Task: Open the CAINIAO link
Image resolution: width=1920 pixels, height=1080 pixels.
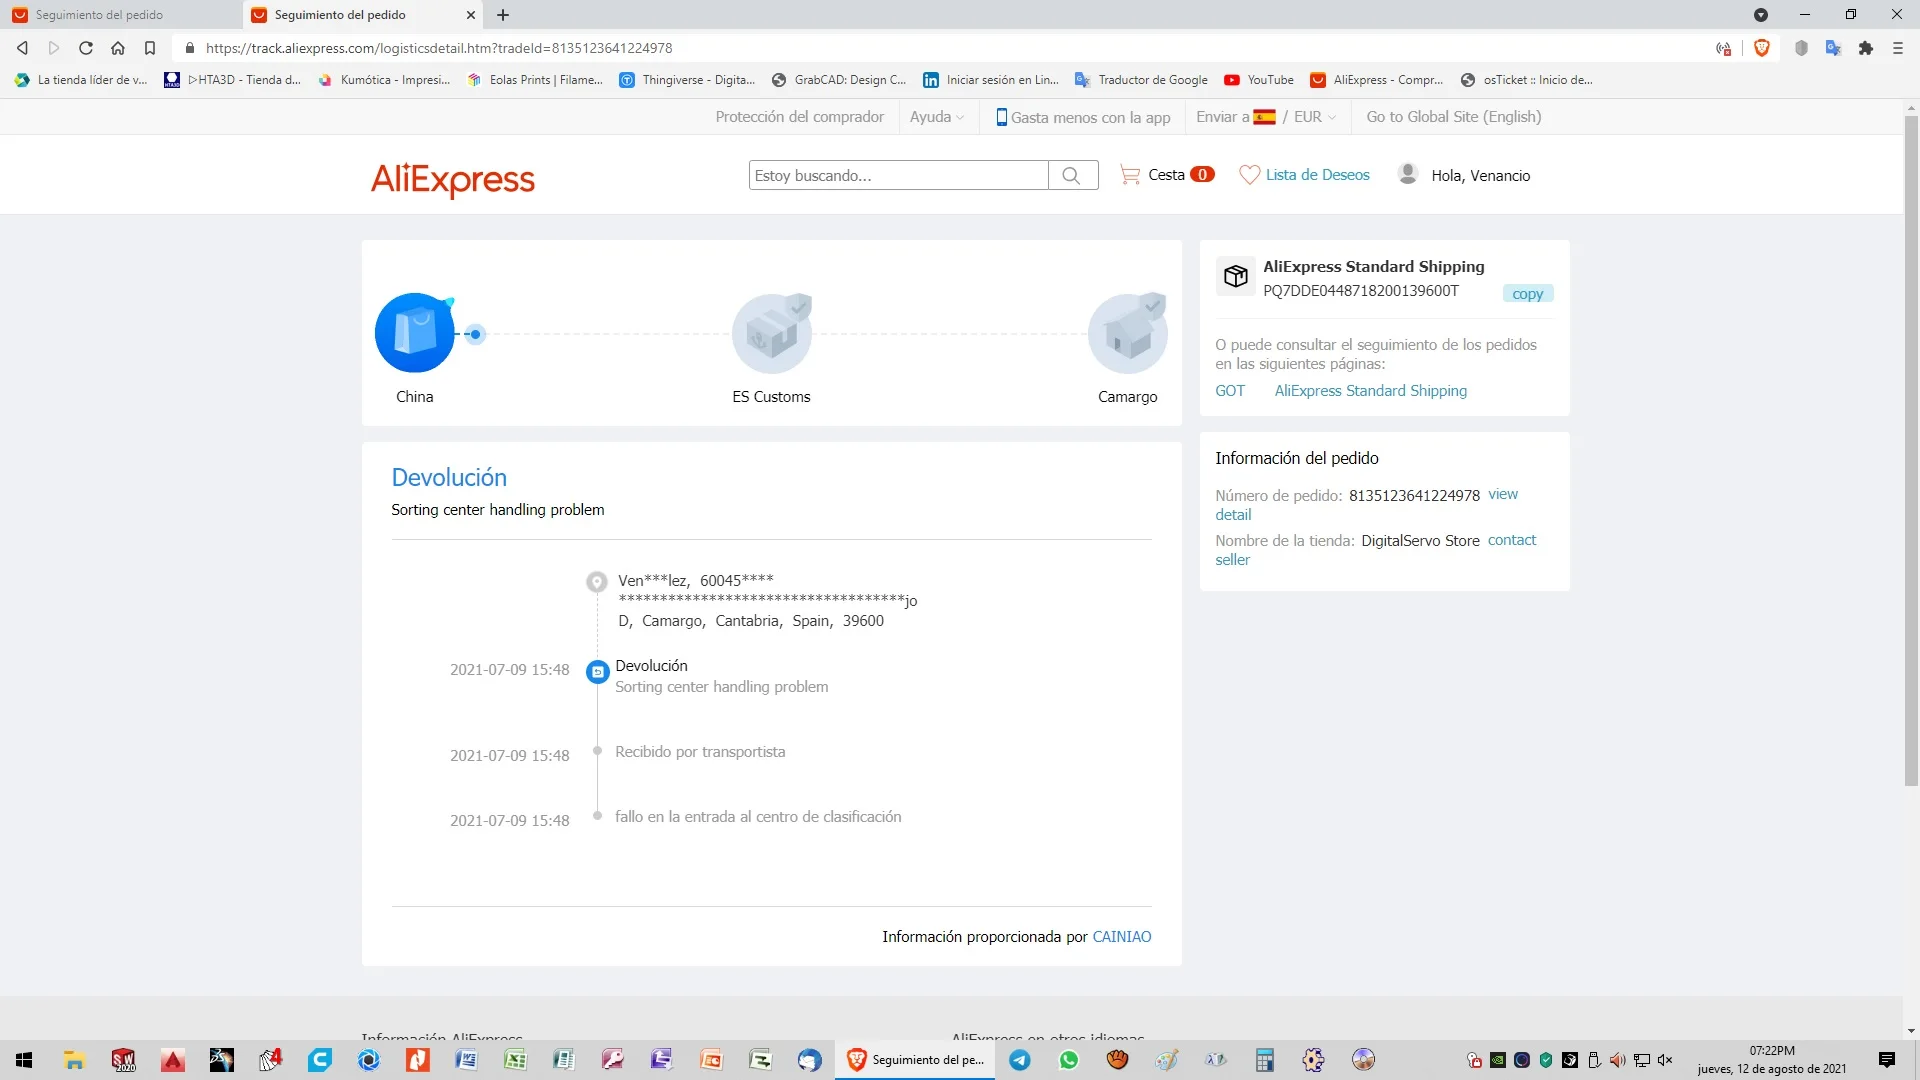Action: tap(1121, 937)
